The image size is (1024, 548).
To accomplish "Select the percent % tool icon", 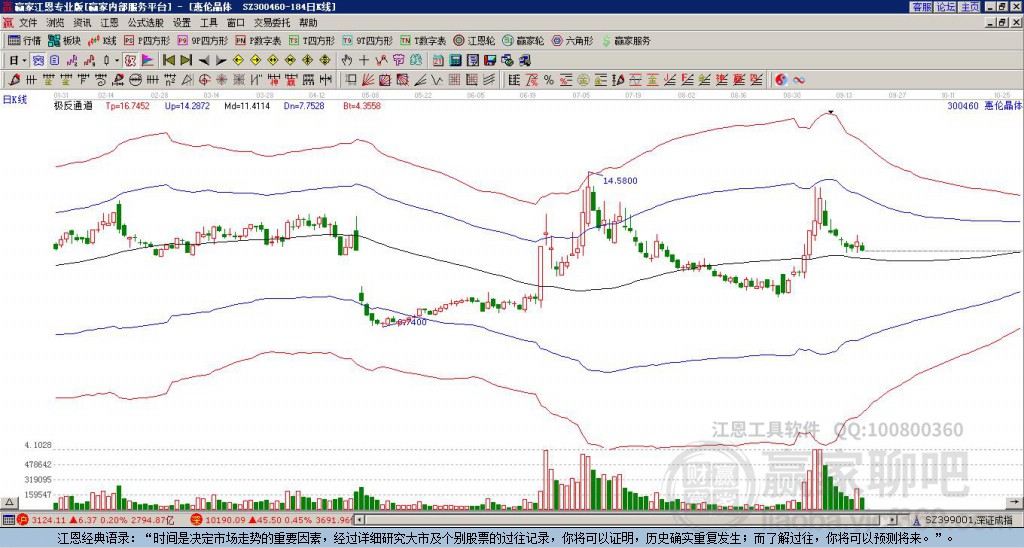I will tap(549, 80).
